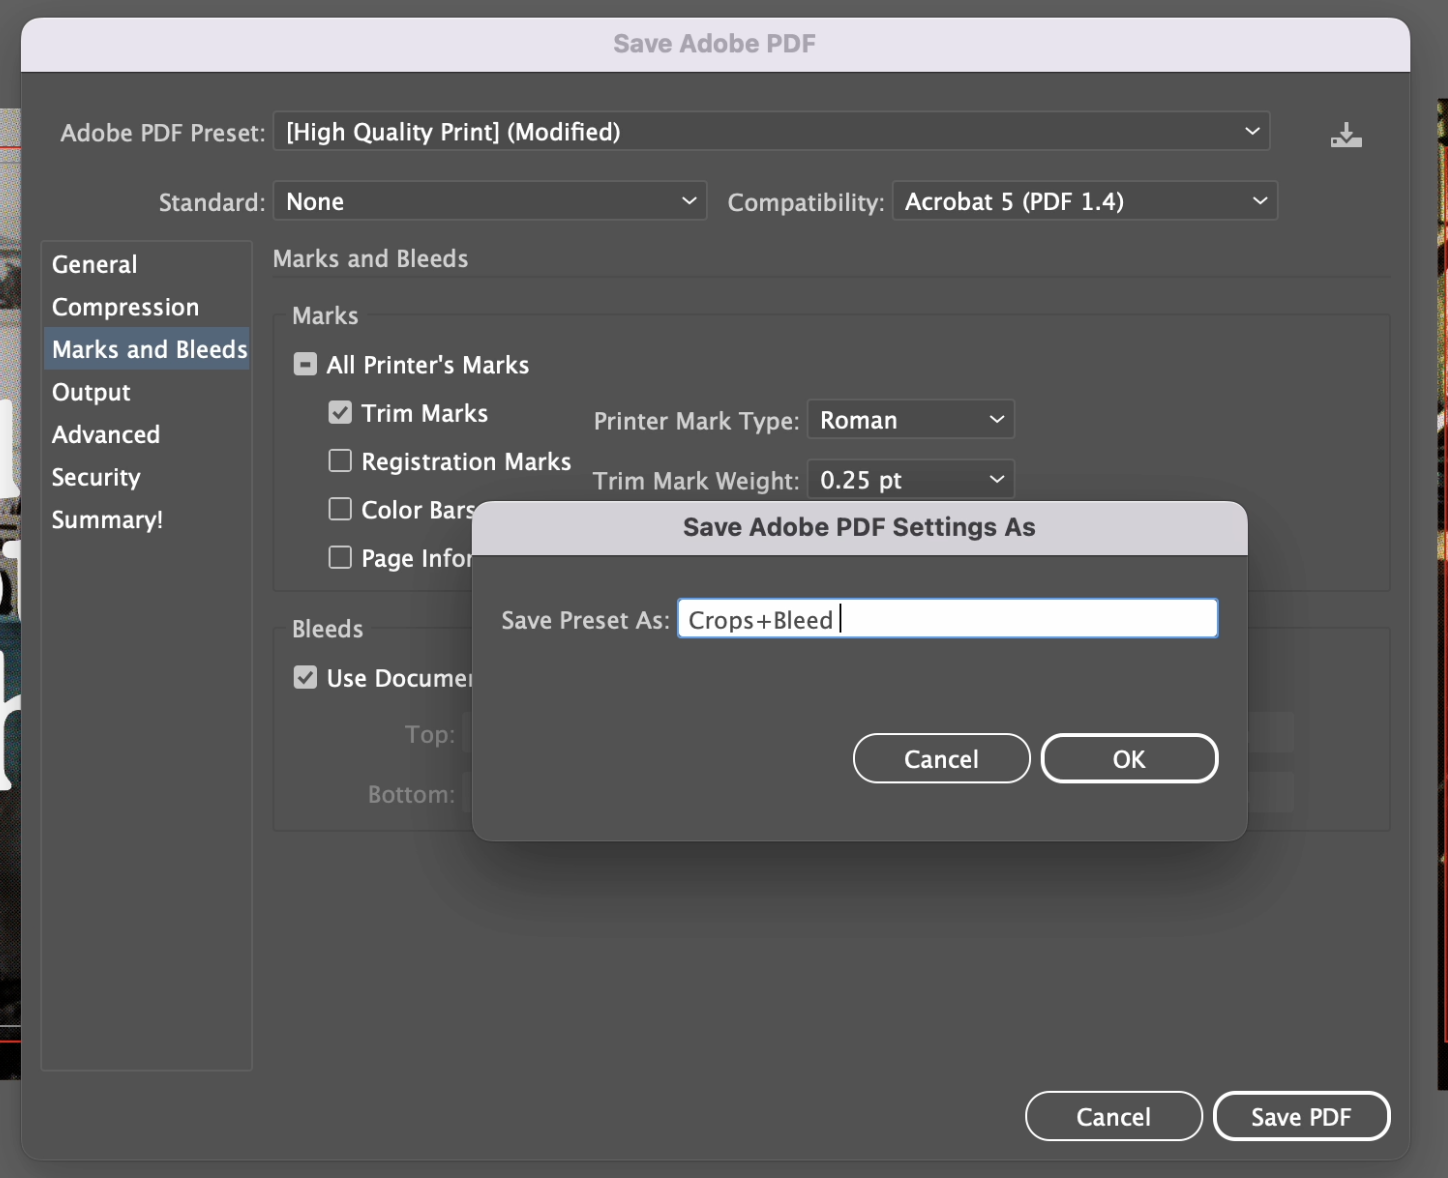
Task: Open the Trim Mark Weight dropdown
Action: [x=911, y=480]
